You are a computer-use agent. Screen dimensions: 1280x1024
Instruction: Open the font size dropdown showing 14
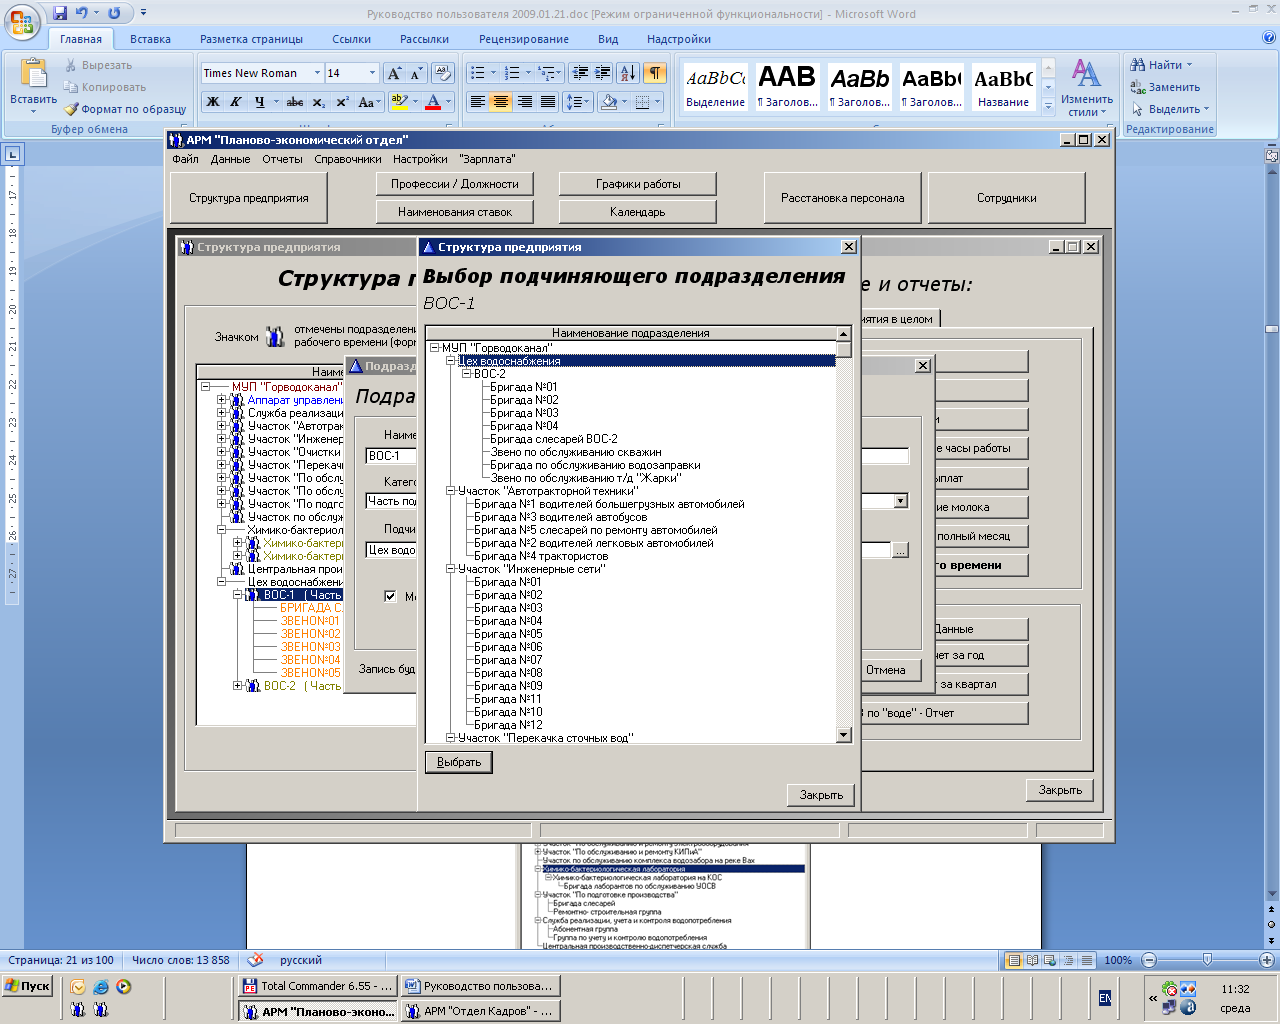coord(372,73)
